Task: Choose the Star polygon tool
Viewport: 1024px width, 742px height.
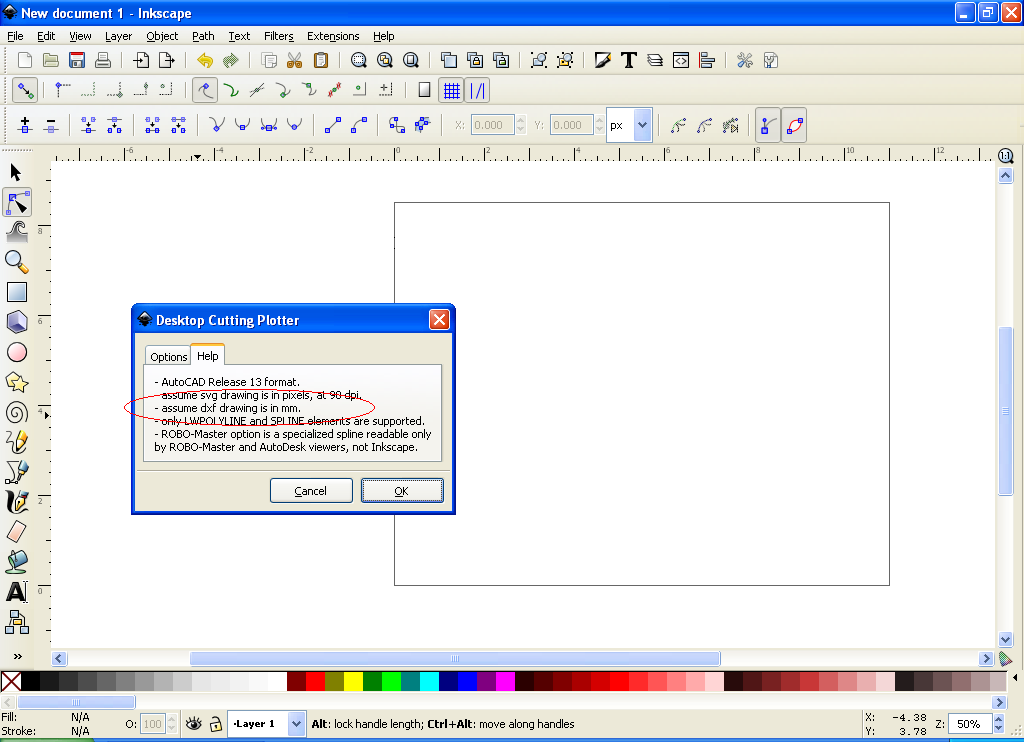Action: pyautogui.click(x=17, y=382)
